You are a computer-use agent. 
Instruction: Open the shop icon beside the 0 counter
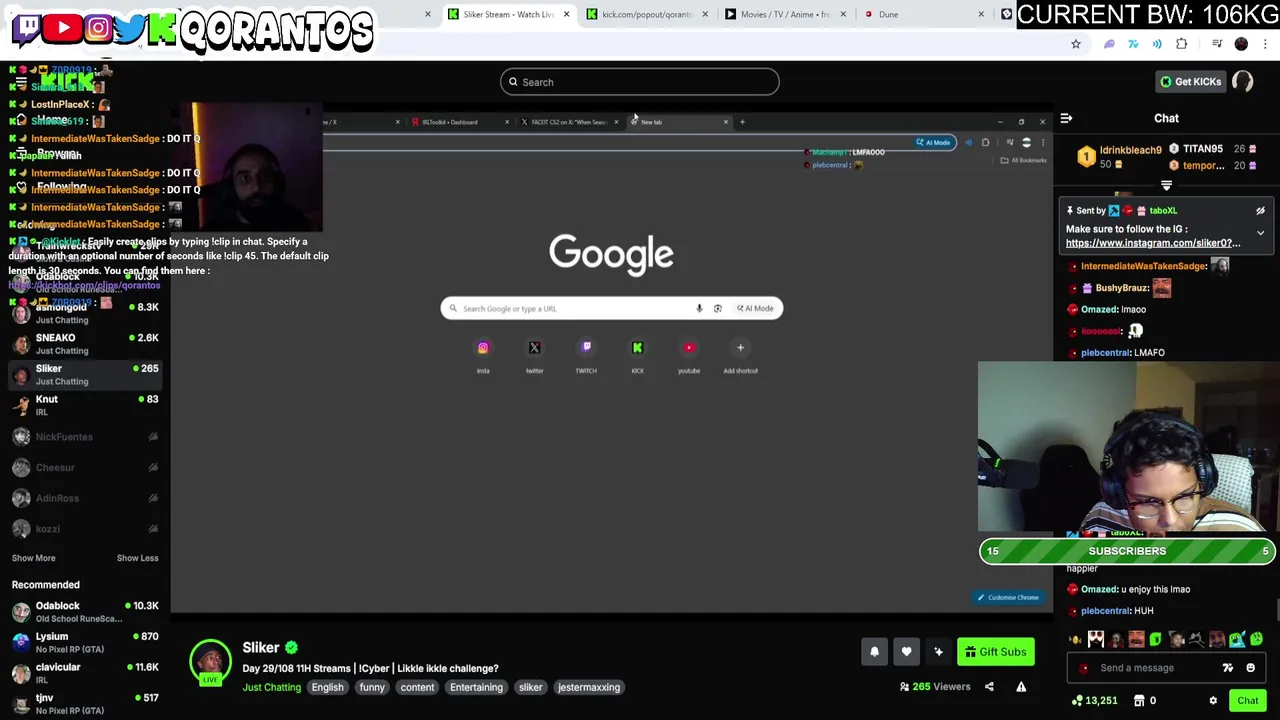(x=1139, y=701)
